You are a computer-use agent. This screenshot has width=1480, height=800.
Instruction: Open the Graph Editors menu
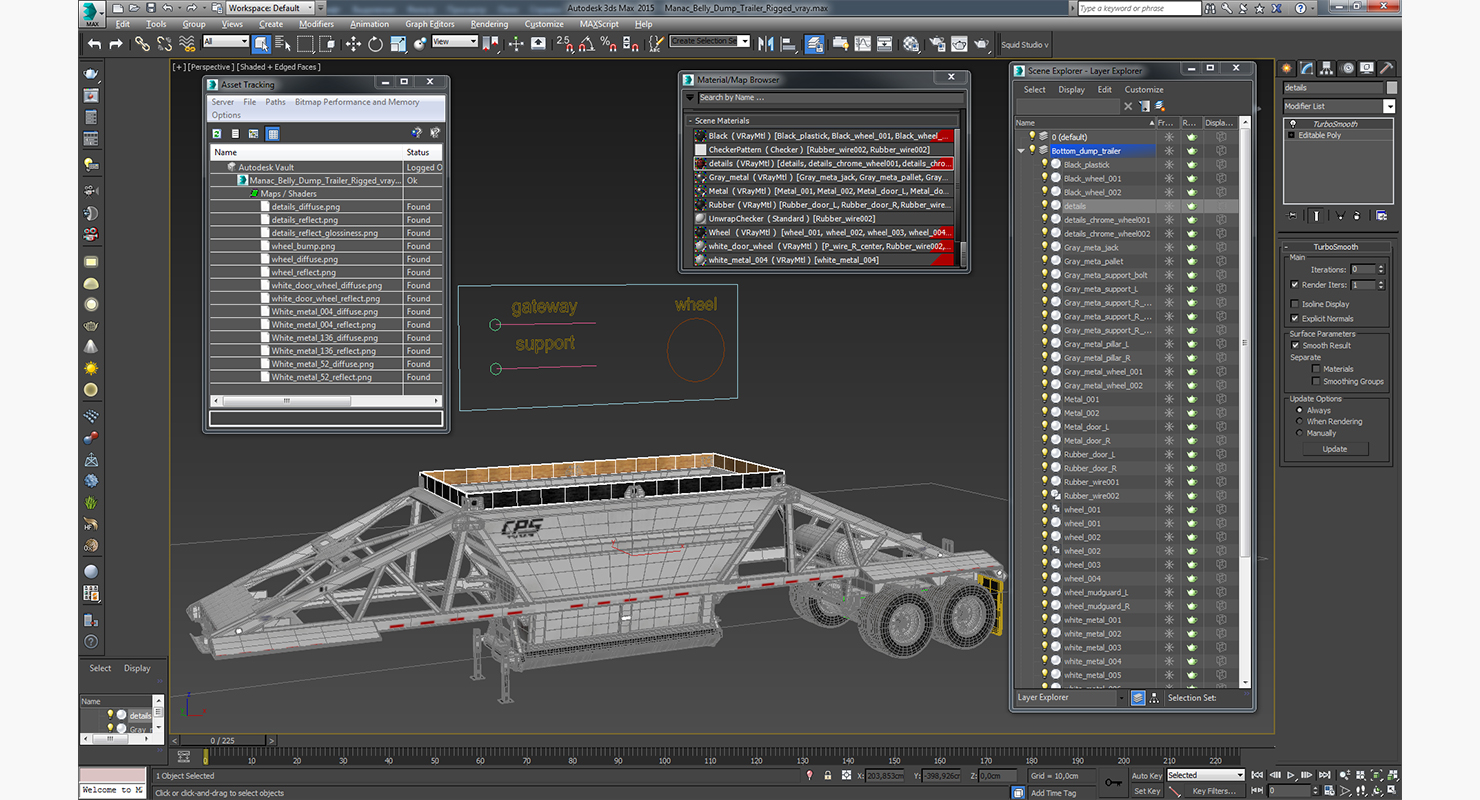point(430,24)
